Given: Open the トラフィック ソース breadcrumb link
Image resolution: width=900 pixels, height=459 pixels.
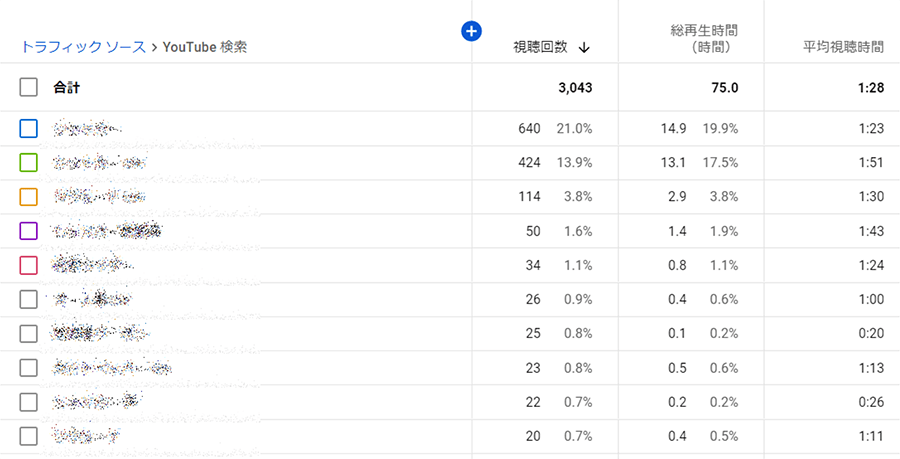Looking at the screenshot, I should point(83,47).
